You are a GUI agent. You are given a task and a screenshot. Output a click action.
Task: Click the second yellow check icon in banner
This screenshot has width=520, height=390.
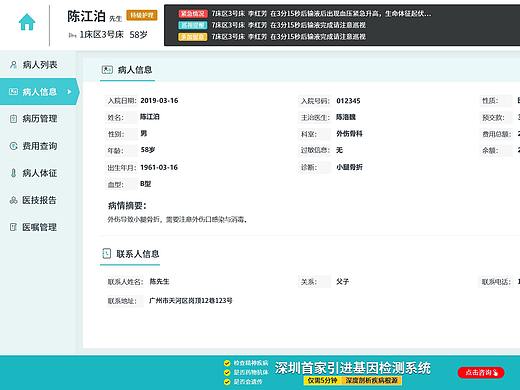(227, 372)
